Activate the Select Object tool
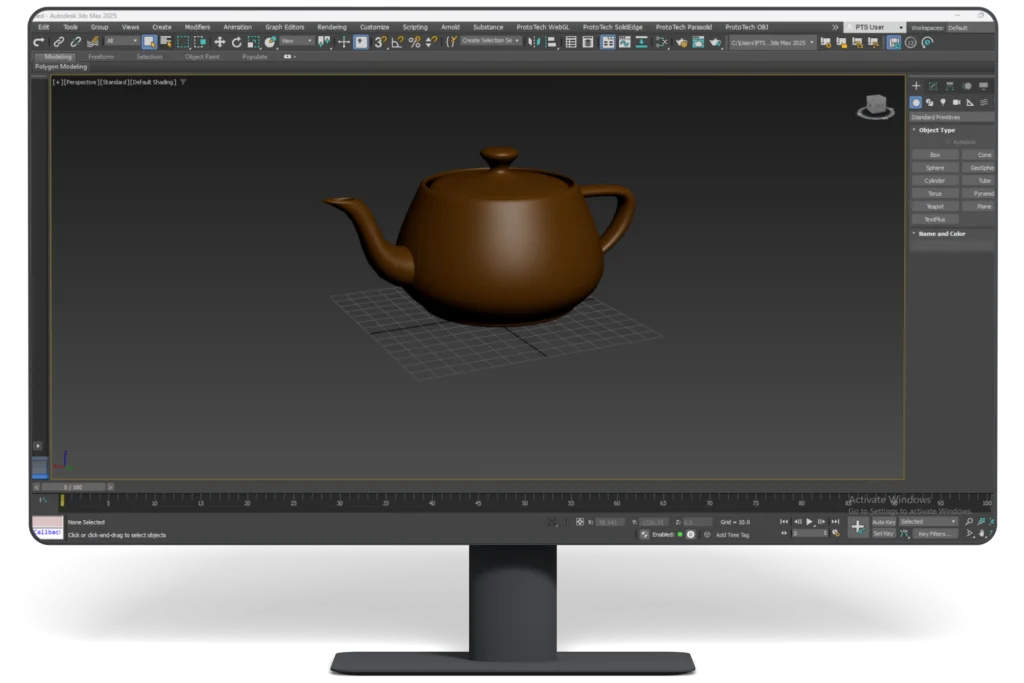Screen dimensions: 1024x683 click(150, 42)
